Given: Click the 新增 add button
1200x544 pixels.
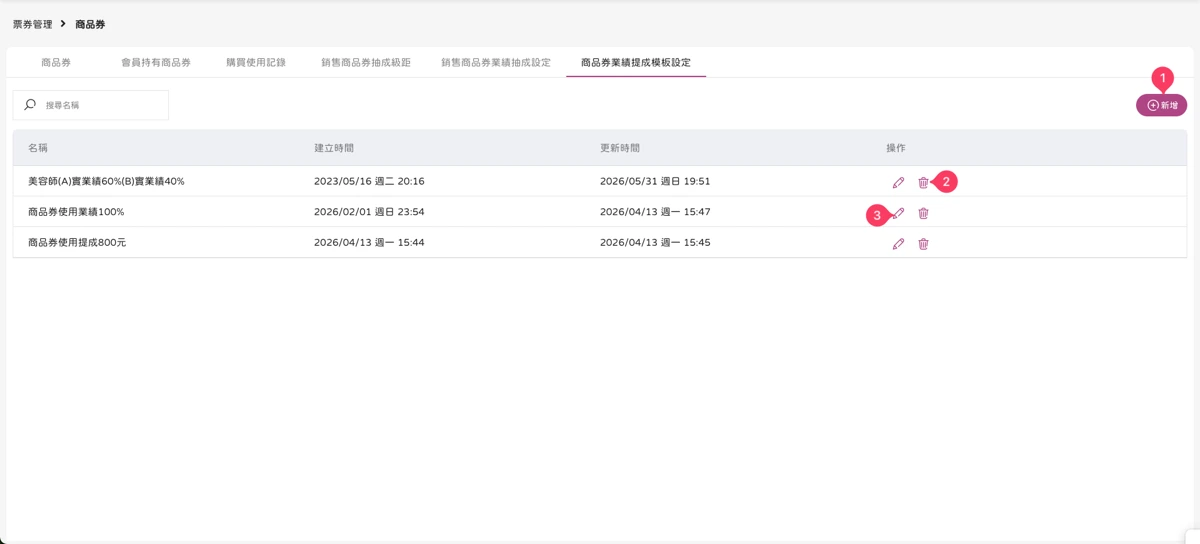Looking at the screenshot, I should click(1161, 105).
